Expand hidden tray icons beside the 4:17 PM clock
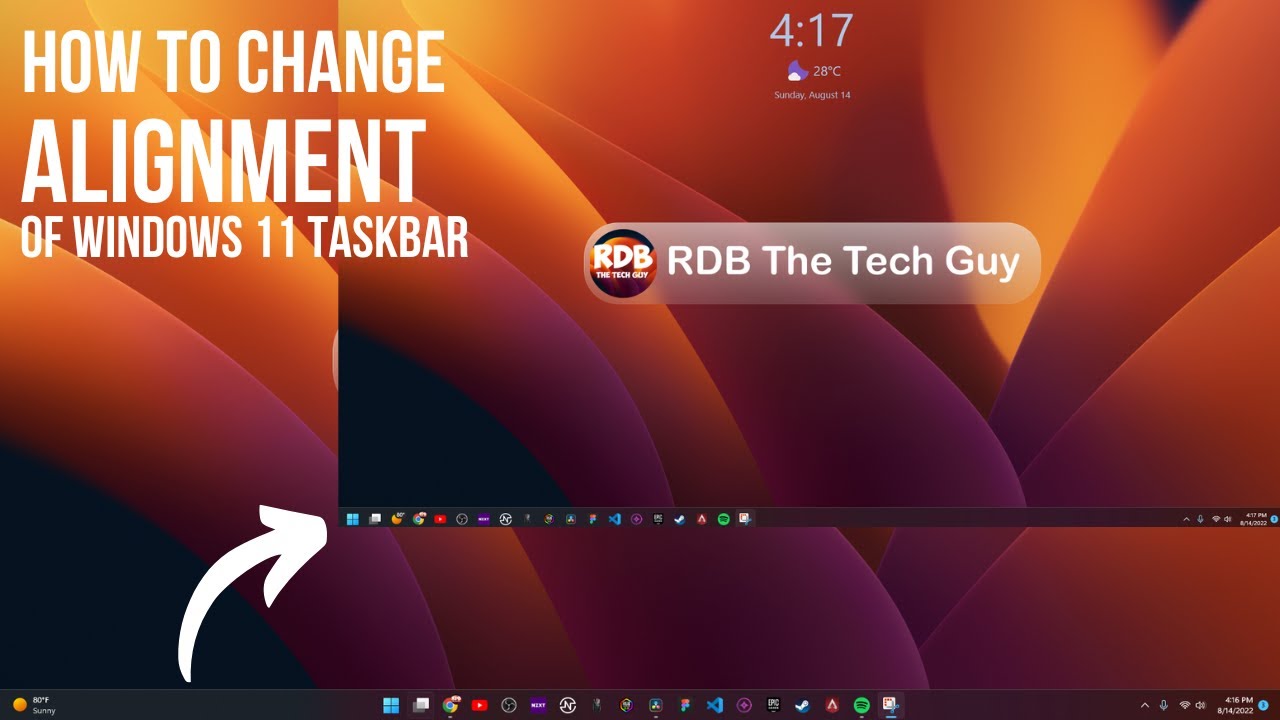This screenshot has width=1280, height=720. 1187,519
